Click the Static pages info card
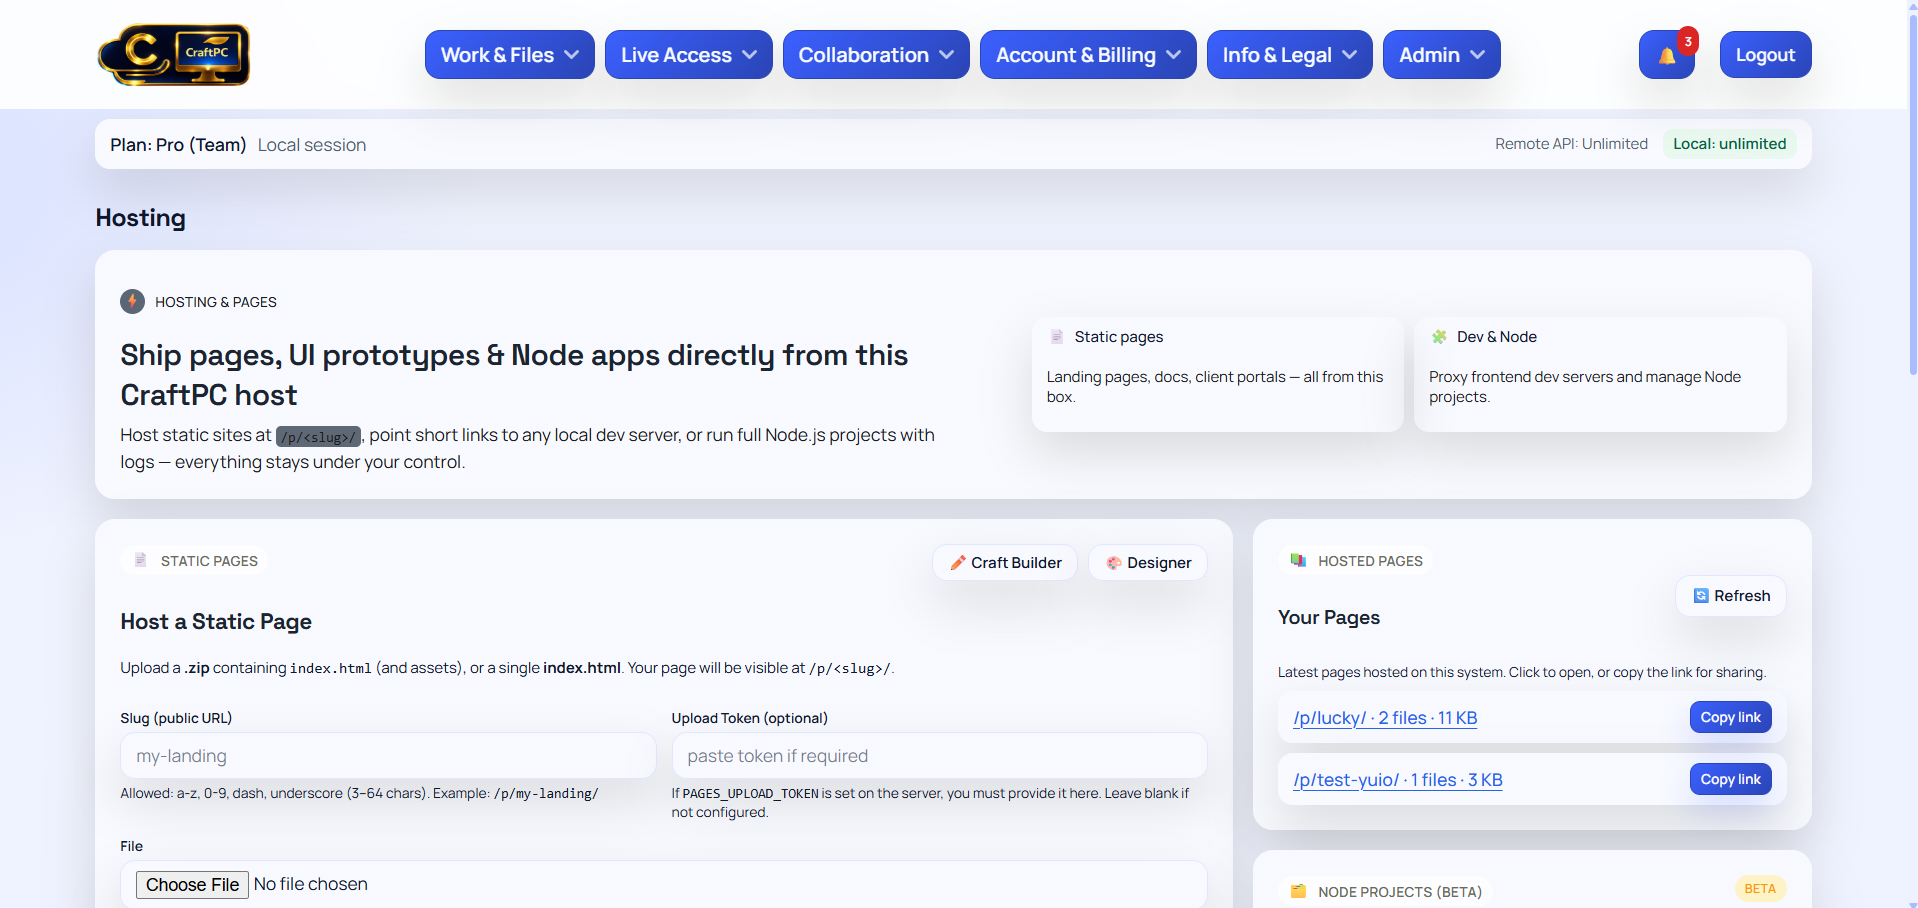Image resolution: width=1918 pixels, height=908 pixels. click(1217, 375)
